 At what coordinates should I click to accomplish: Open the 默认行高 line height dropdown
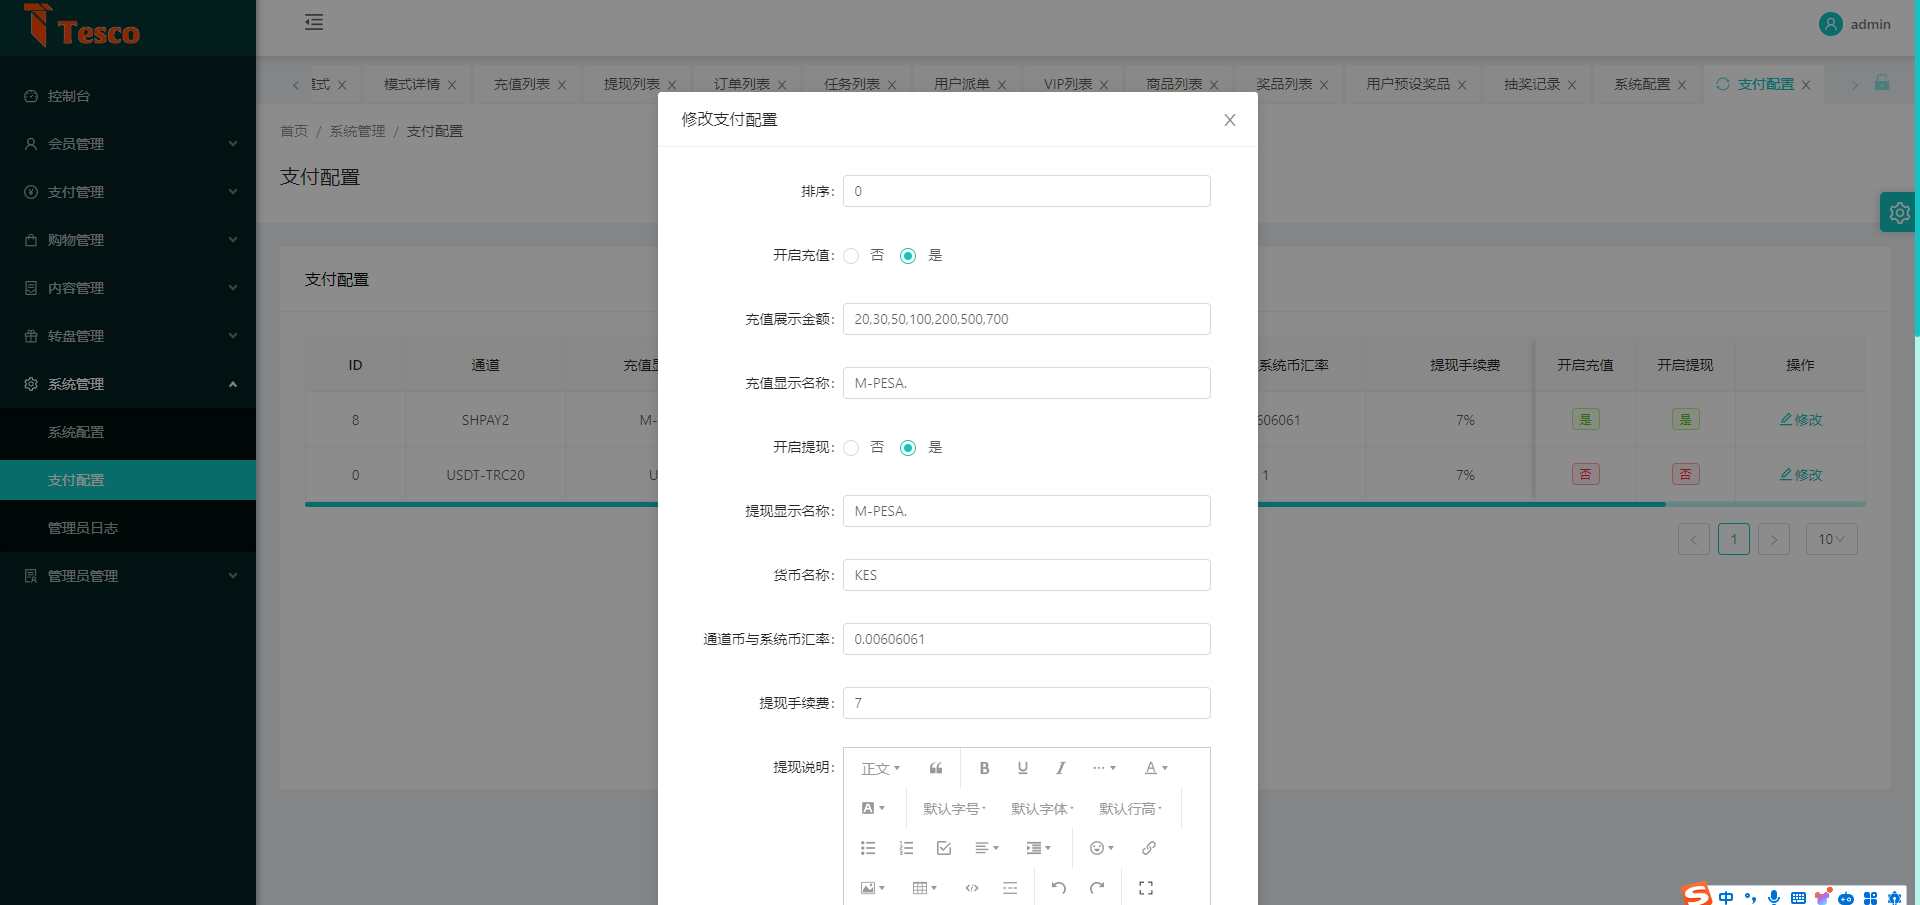click(x=1130, y=808)
